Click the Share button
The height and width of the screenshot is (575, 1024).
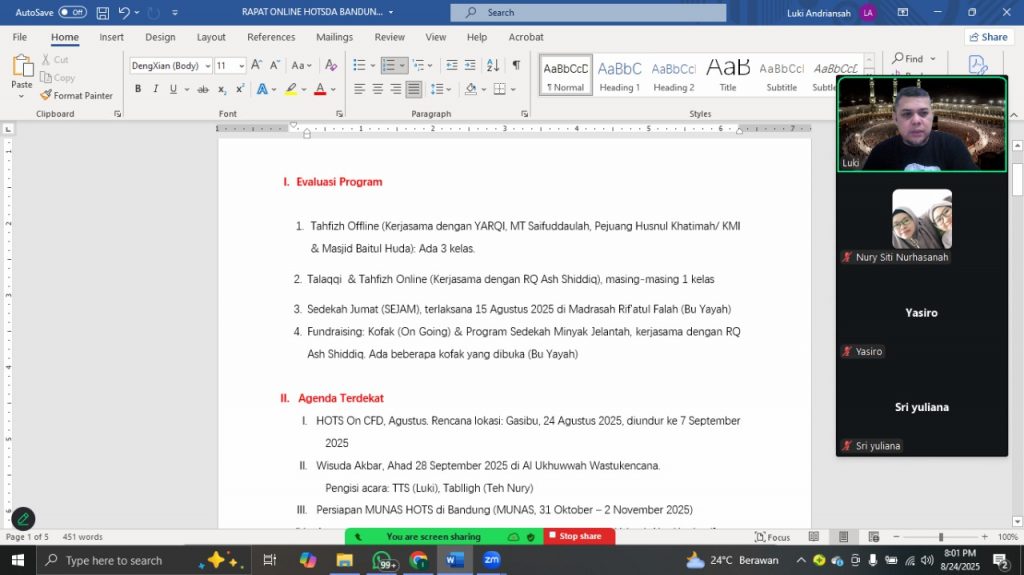click(x=988, y=37)
